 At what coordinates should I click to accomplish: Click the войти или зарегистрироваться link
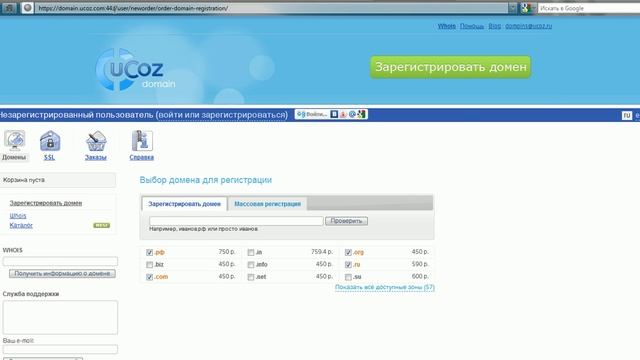[222, 115]
